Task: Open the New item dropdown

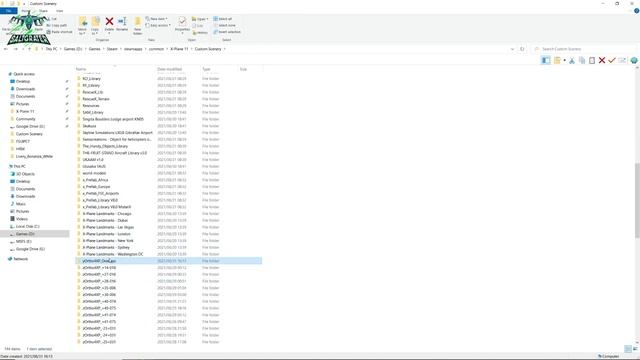Action: pyautogui.click(x=156, y=19)
